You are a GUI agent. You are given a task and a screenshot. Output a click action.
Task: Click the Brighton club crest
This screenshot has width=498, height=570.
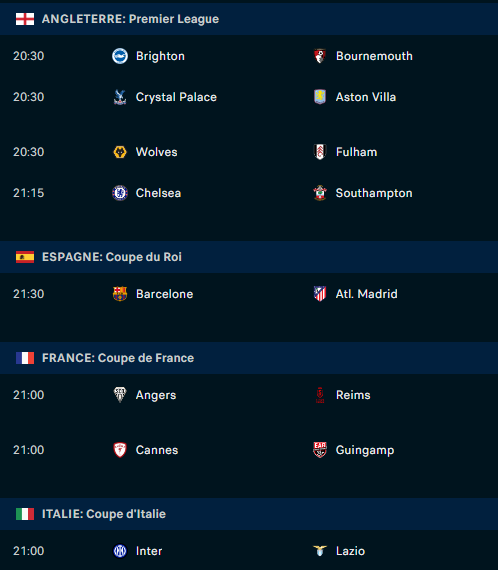(x=120, y=56)
